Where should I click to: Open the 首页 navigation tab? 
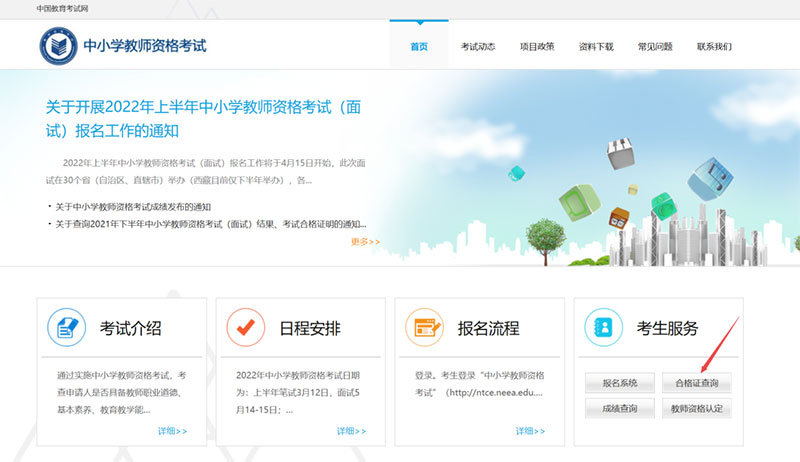click(418, 46)
